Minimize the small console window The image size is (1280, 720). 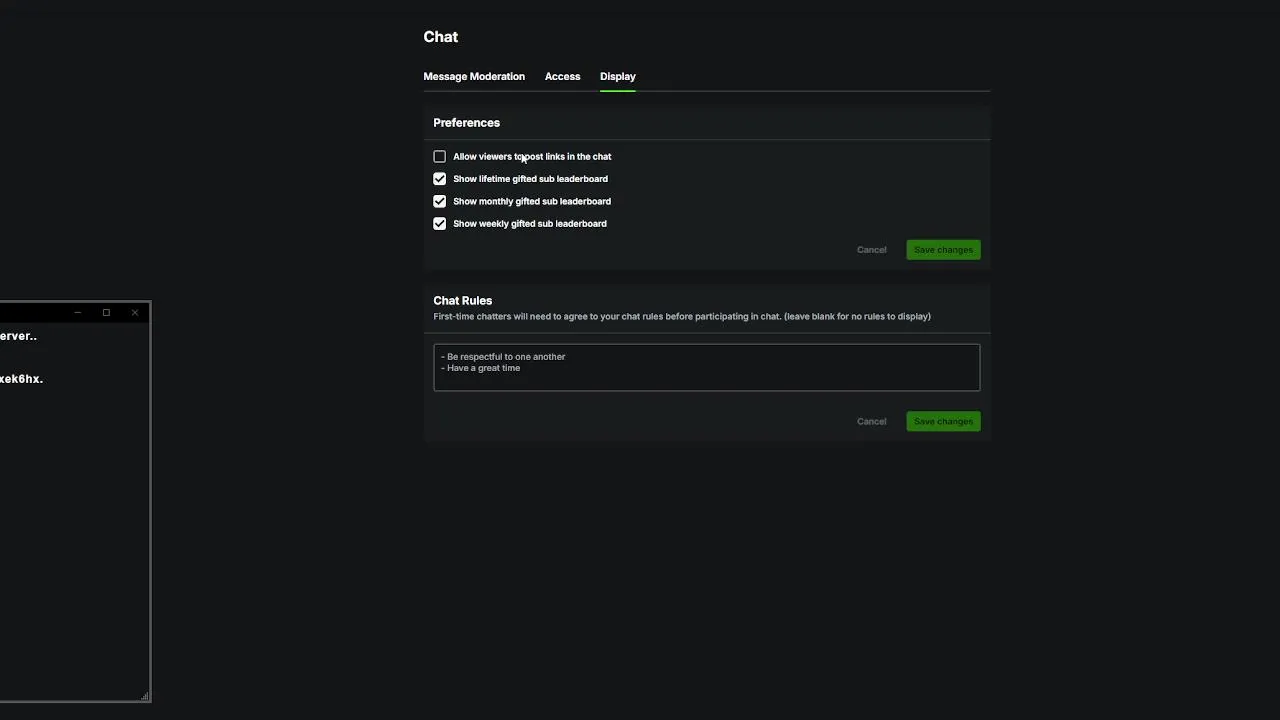(x=77, y=313)
